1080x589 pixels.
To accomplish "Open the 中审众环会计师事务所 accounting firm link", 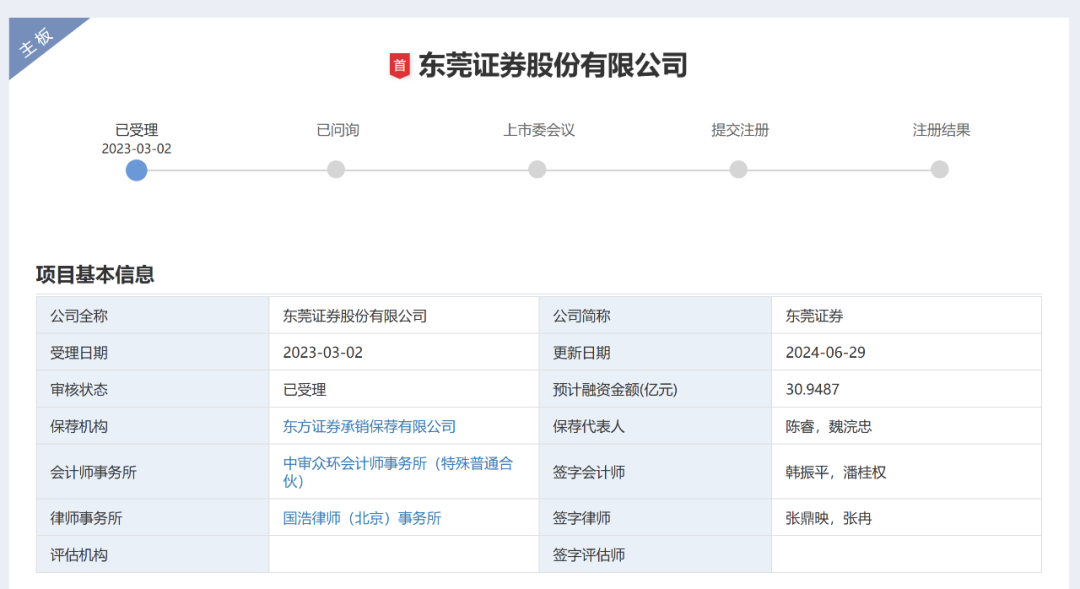I will [398, 472].
